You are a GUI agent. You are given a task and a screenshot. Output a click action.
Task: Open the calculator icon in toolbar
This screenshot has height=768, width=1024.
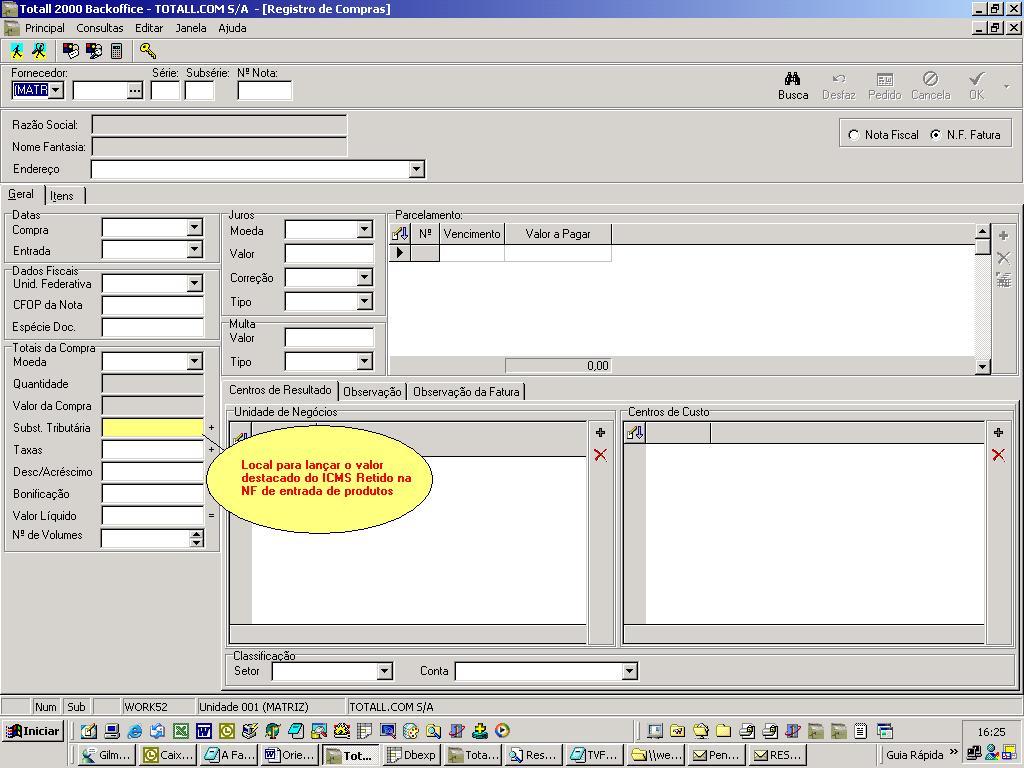point(116,50)
